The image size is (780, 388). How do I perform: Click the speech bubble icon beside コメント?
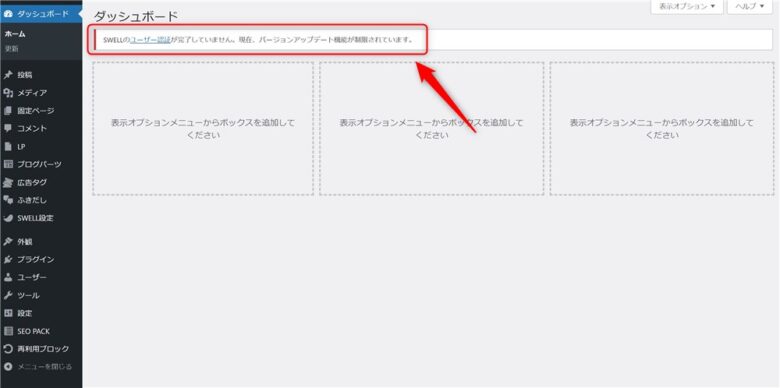coord(7,128)
